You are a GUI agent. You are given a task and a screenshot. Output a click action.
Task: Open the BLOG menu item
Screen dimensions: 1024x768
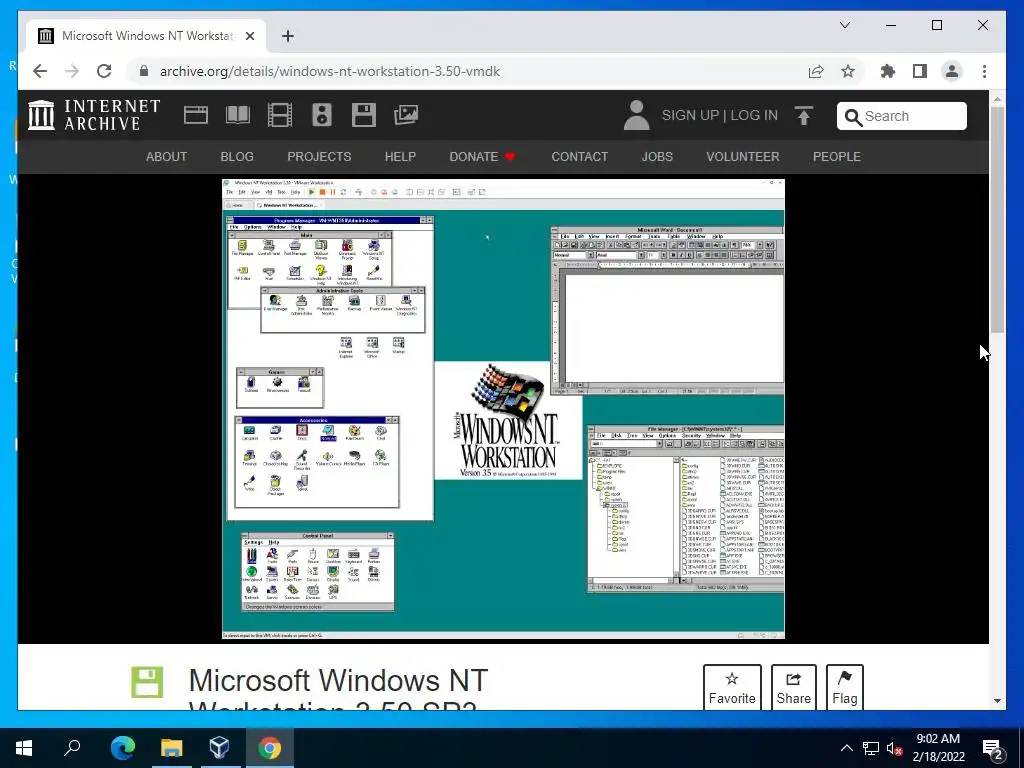[x=237, y=157]
